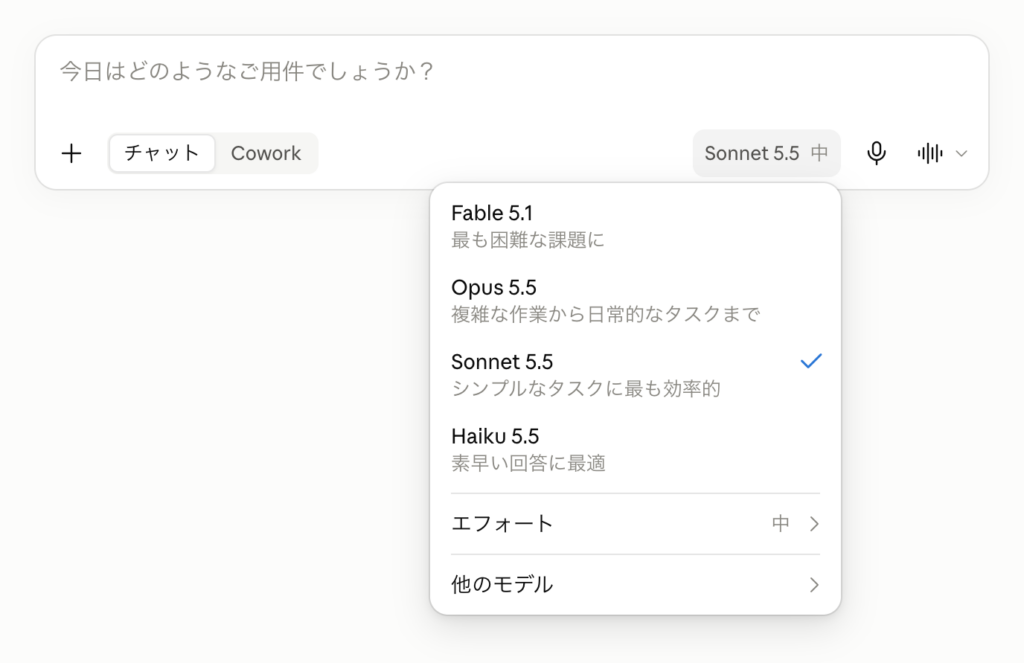The width and height of the screenshot is (1024, 663).
Task: Close the Sonnet 5.5 model selector dropdown
Action: click(x=766, y=154)
